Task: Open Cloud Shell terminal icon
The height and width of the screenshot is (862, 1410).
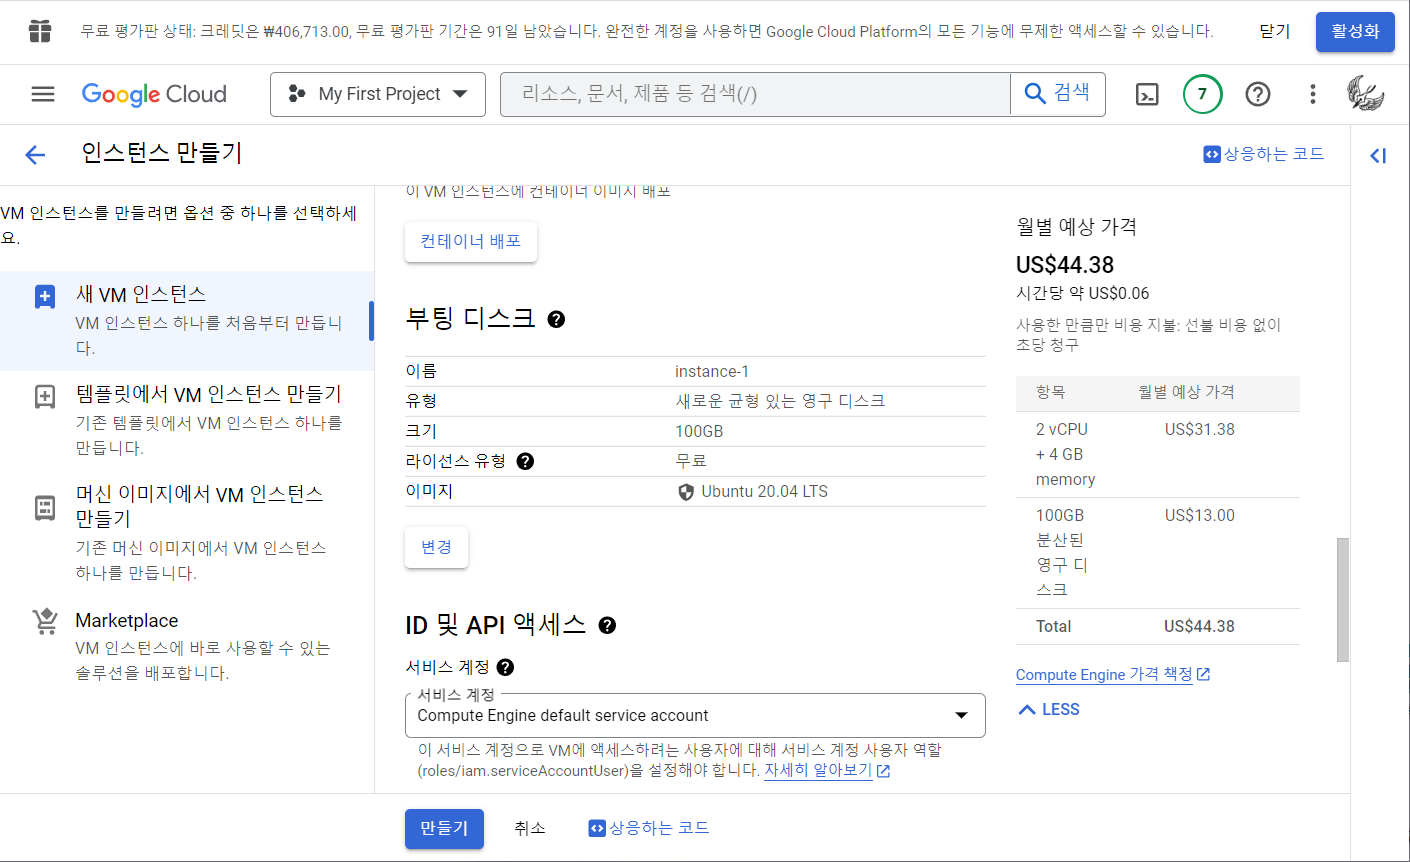Action: click(1148, 94)
